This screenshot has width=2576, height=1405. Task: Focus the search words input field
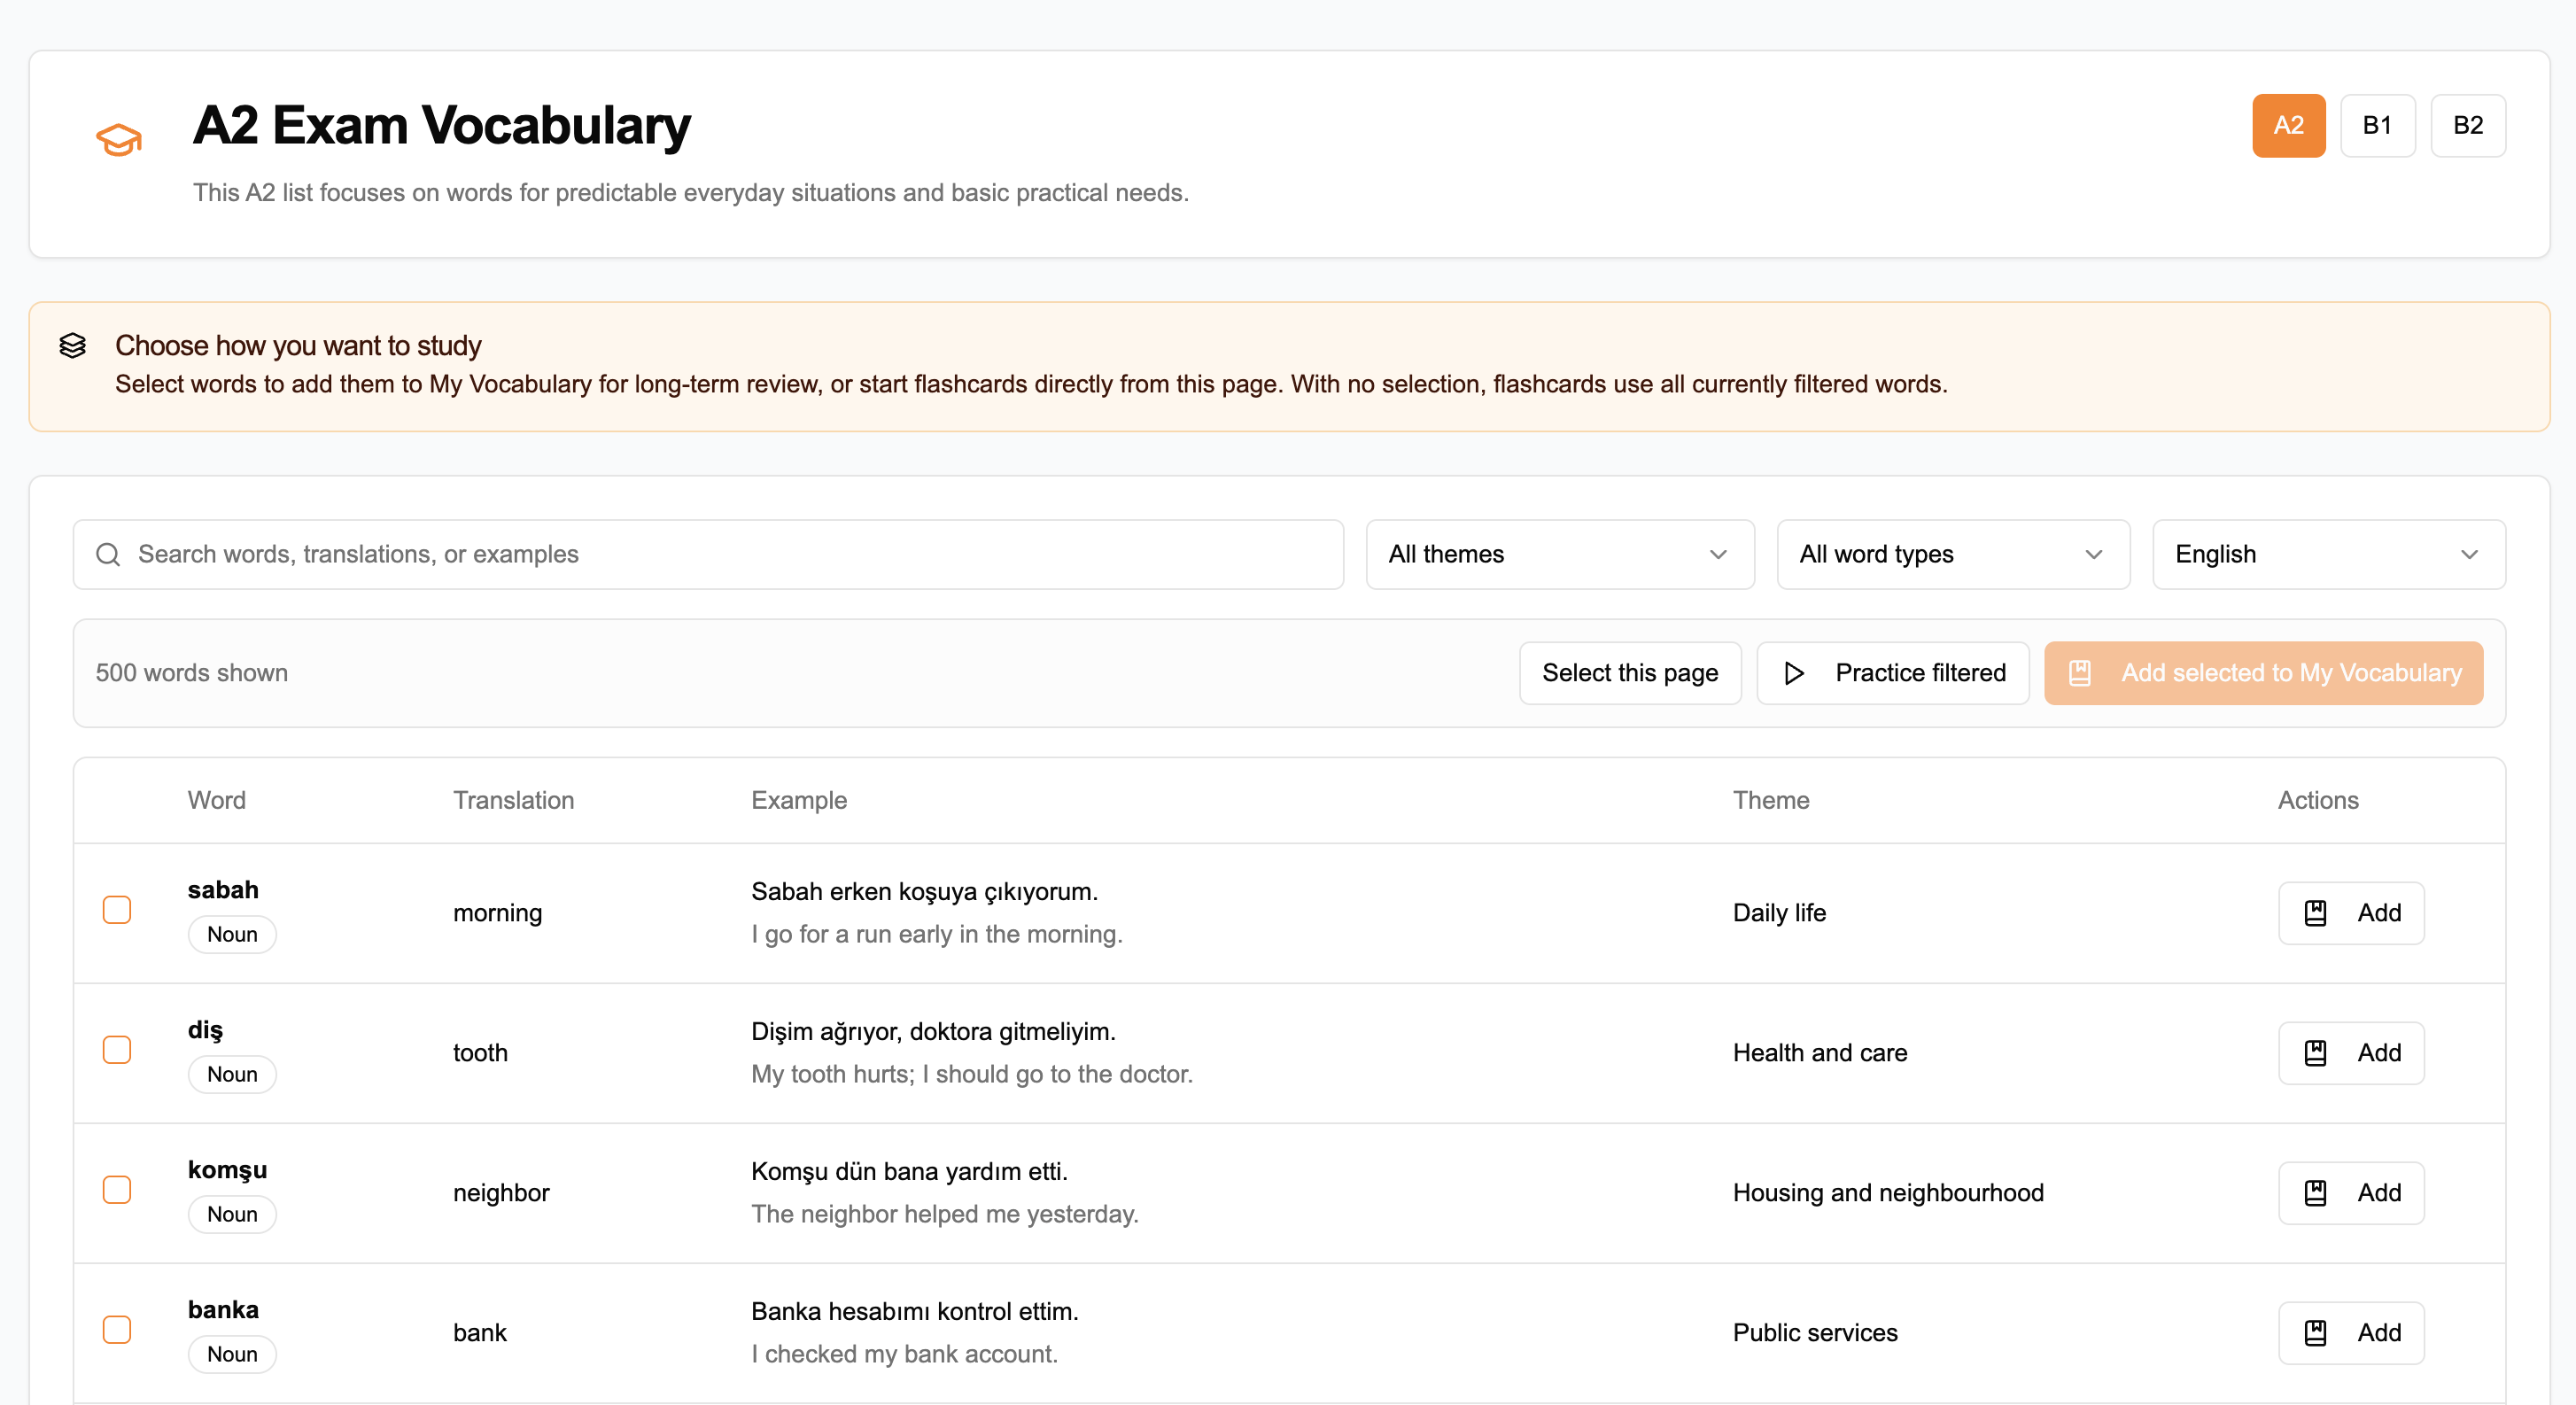pos(708,554)
